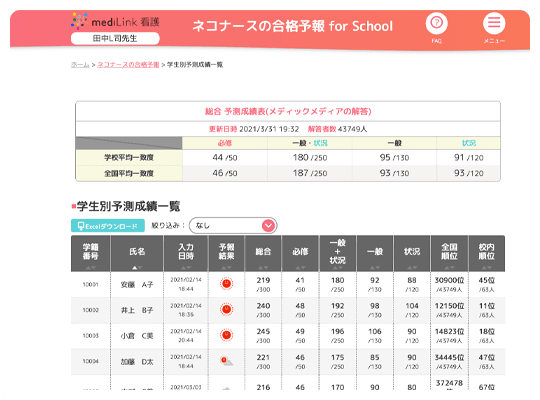Click 全国平均一致度 row label
The image size is (540, 400).
[x=129, y=173]
